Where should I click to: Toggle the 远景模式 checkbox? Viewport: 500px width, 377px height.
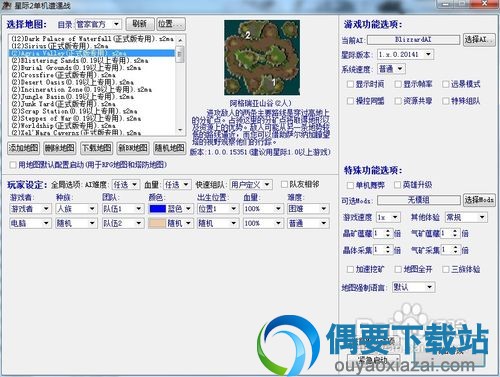[x=446, y=84]
